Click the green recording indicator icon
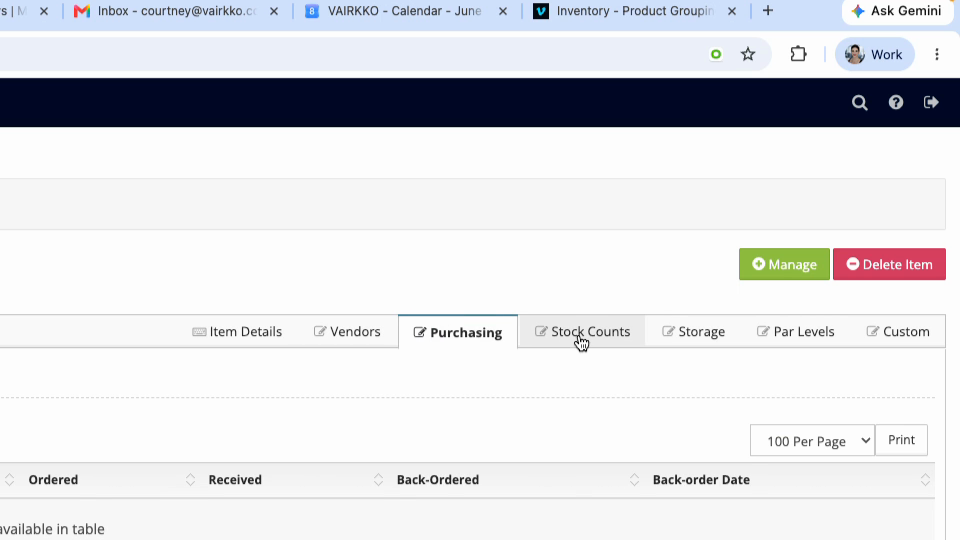960x540 pixels. (716, 54)
